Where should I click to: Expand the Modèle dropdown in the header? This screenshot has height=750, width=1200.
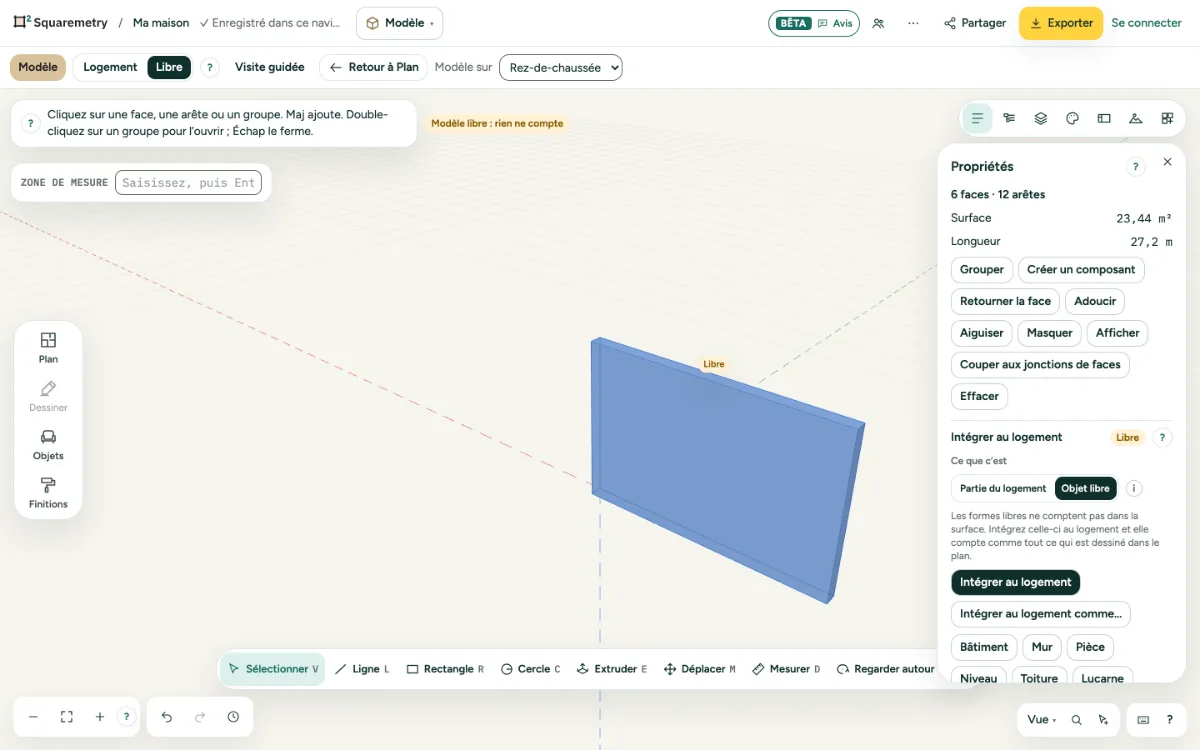399,23
